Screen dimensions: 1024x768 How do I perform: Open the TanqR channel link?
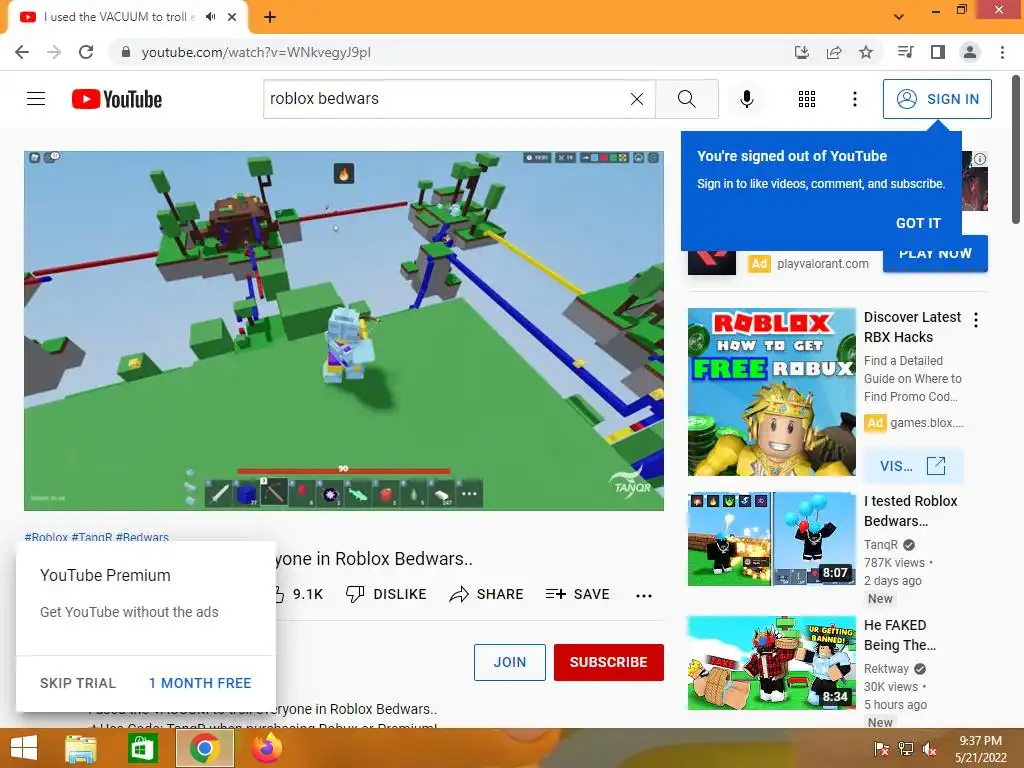pyautogui.click(x=881, y=545)
